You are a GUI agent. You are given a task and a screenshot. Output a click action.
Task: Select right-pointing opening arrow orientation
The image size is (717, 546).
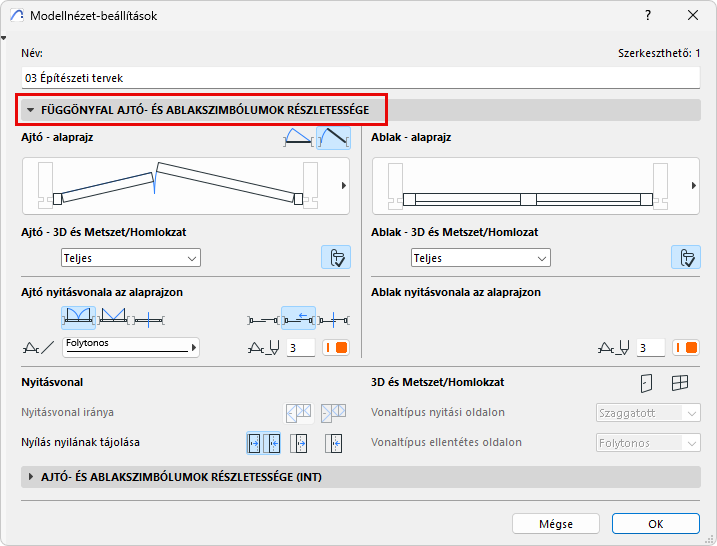299,443
